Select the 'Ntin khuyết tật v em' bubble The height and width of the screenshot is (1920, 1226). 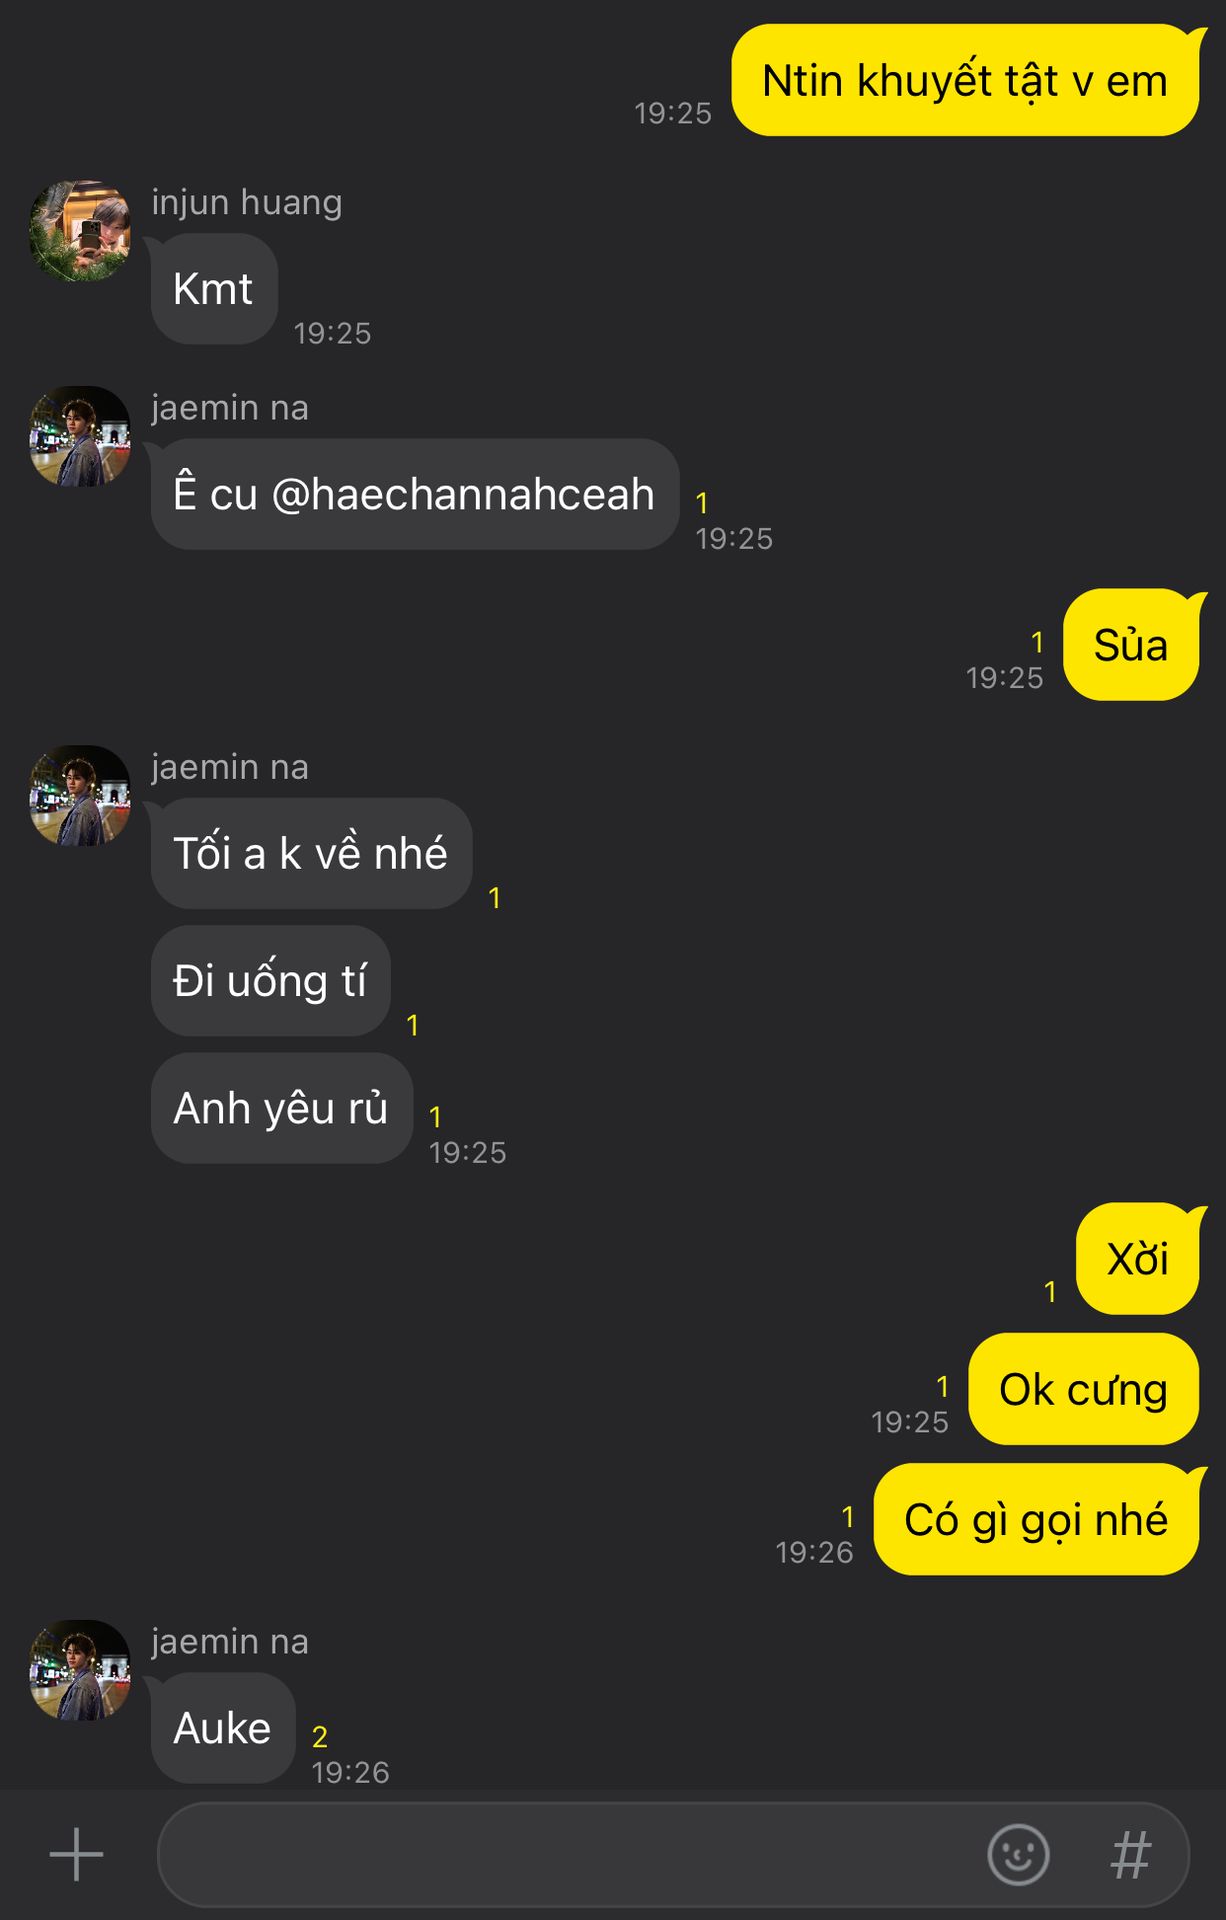pos(965,80)
